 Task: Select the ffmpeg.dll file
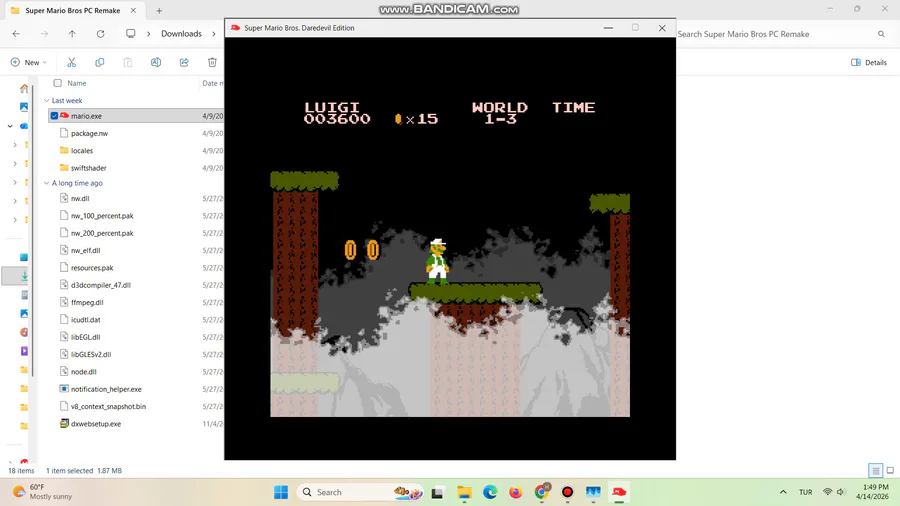[x=87, y=302]
